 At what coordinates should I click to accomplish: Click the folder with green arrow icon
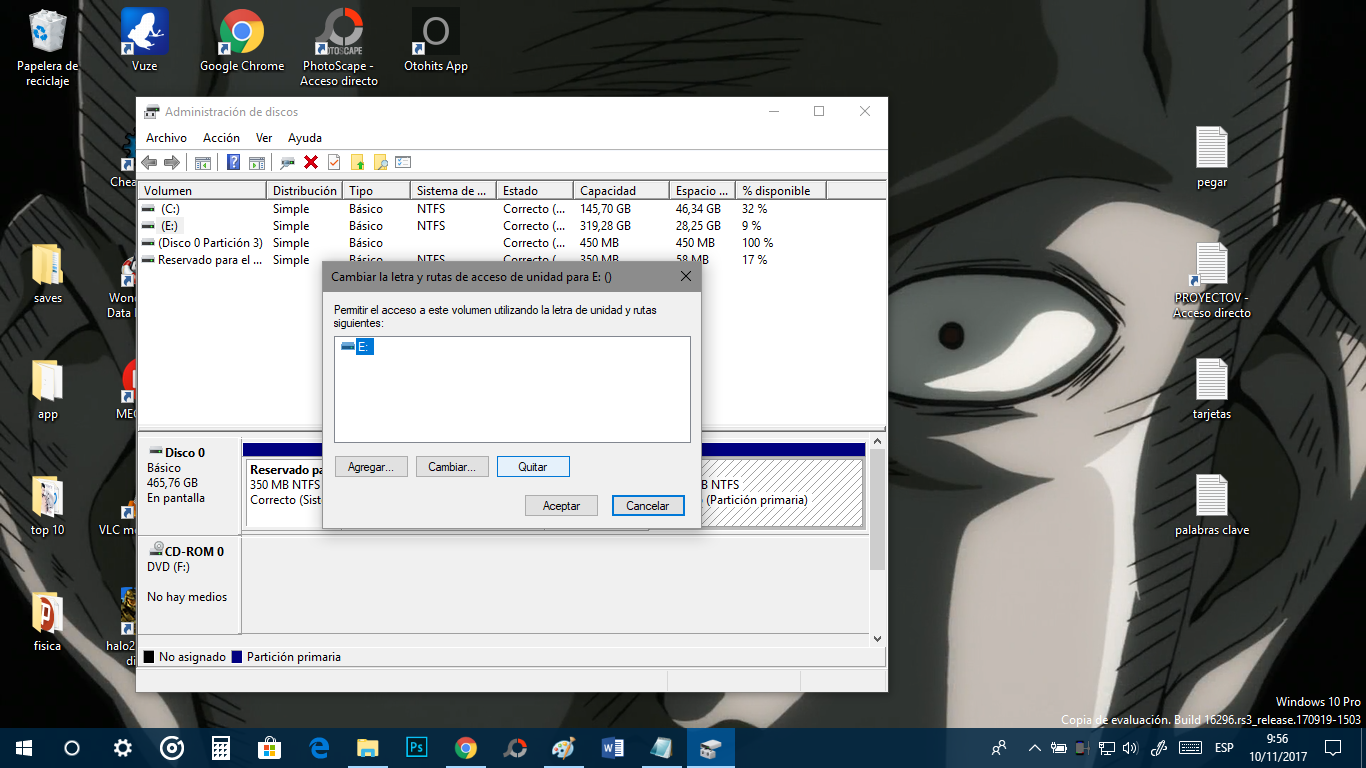(357, 162)
